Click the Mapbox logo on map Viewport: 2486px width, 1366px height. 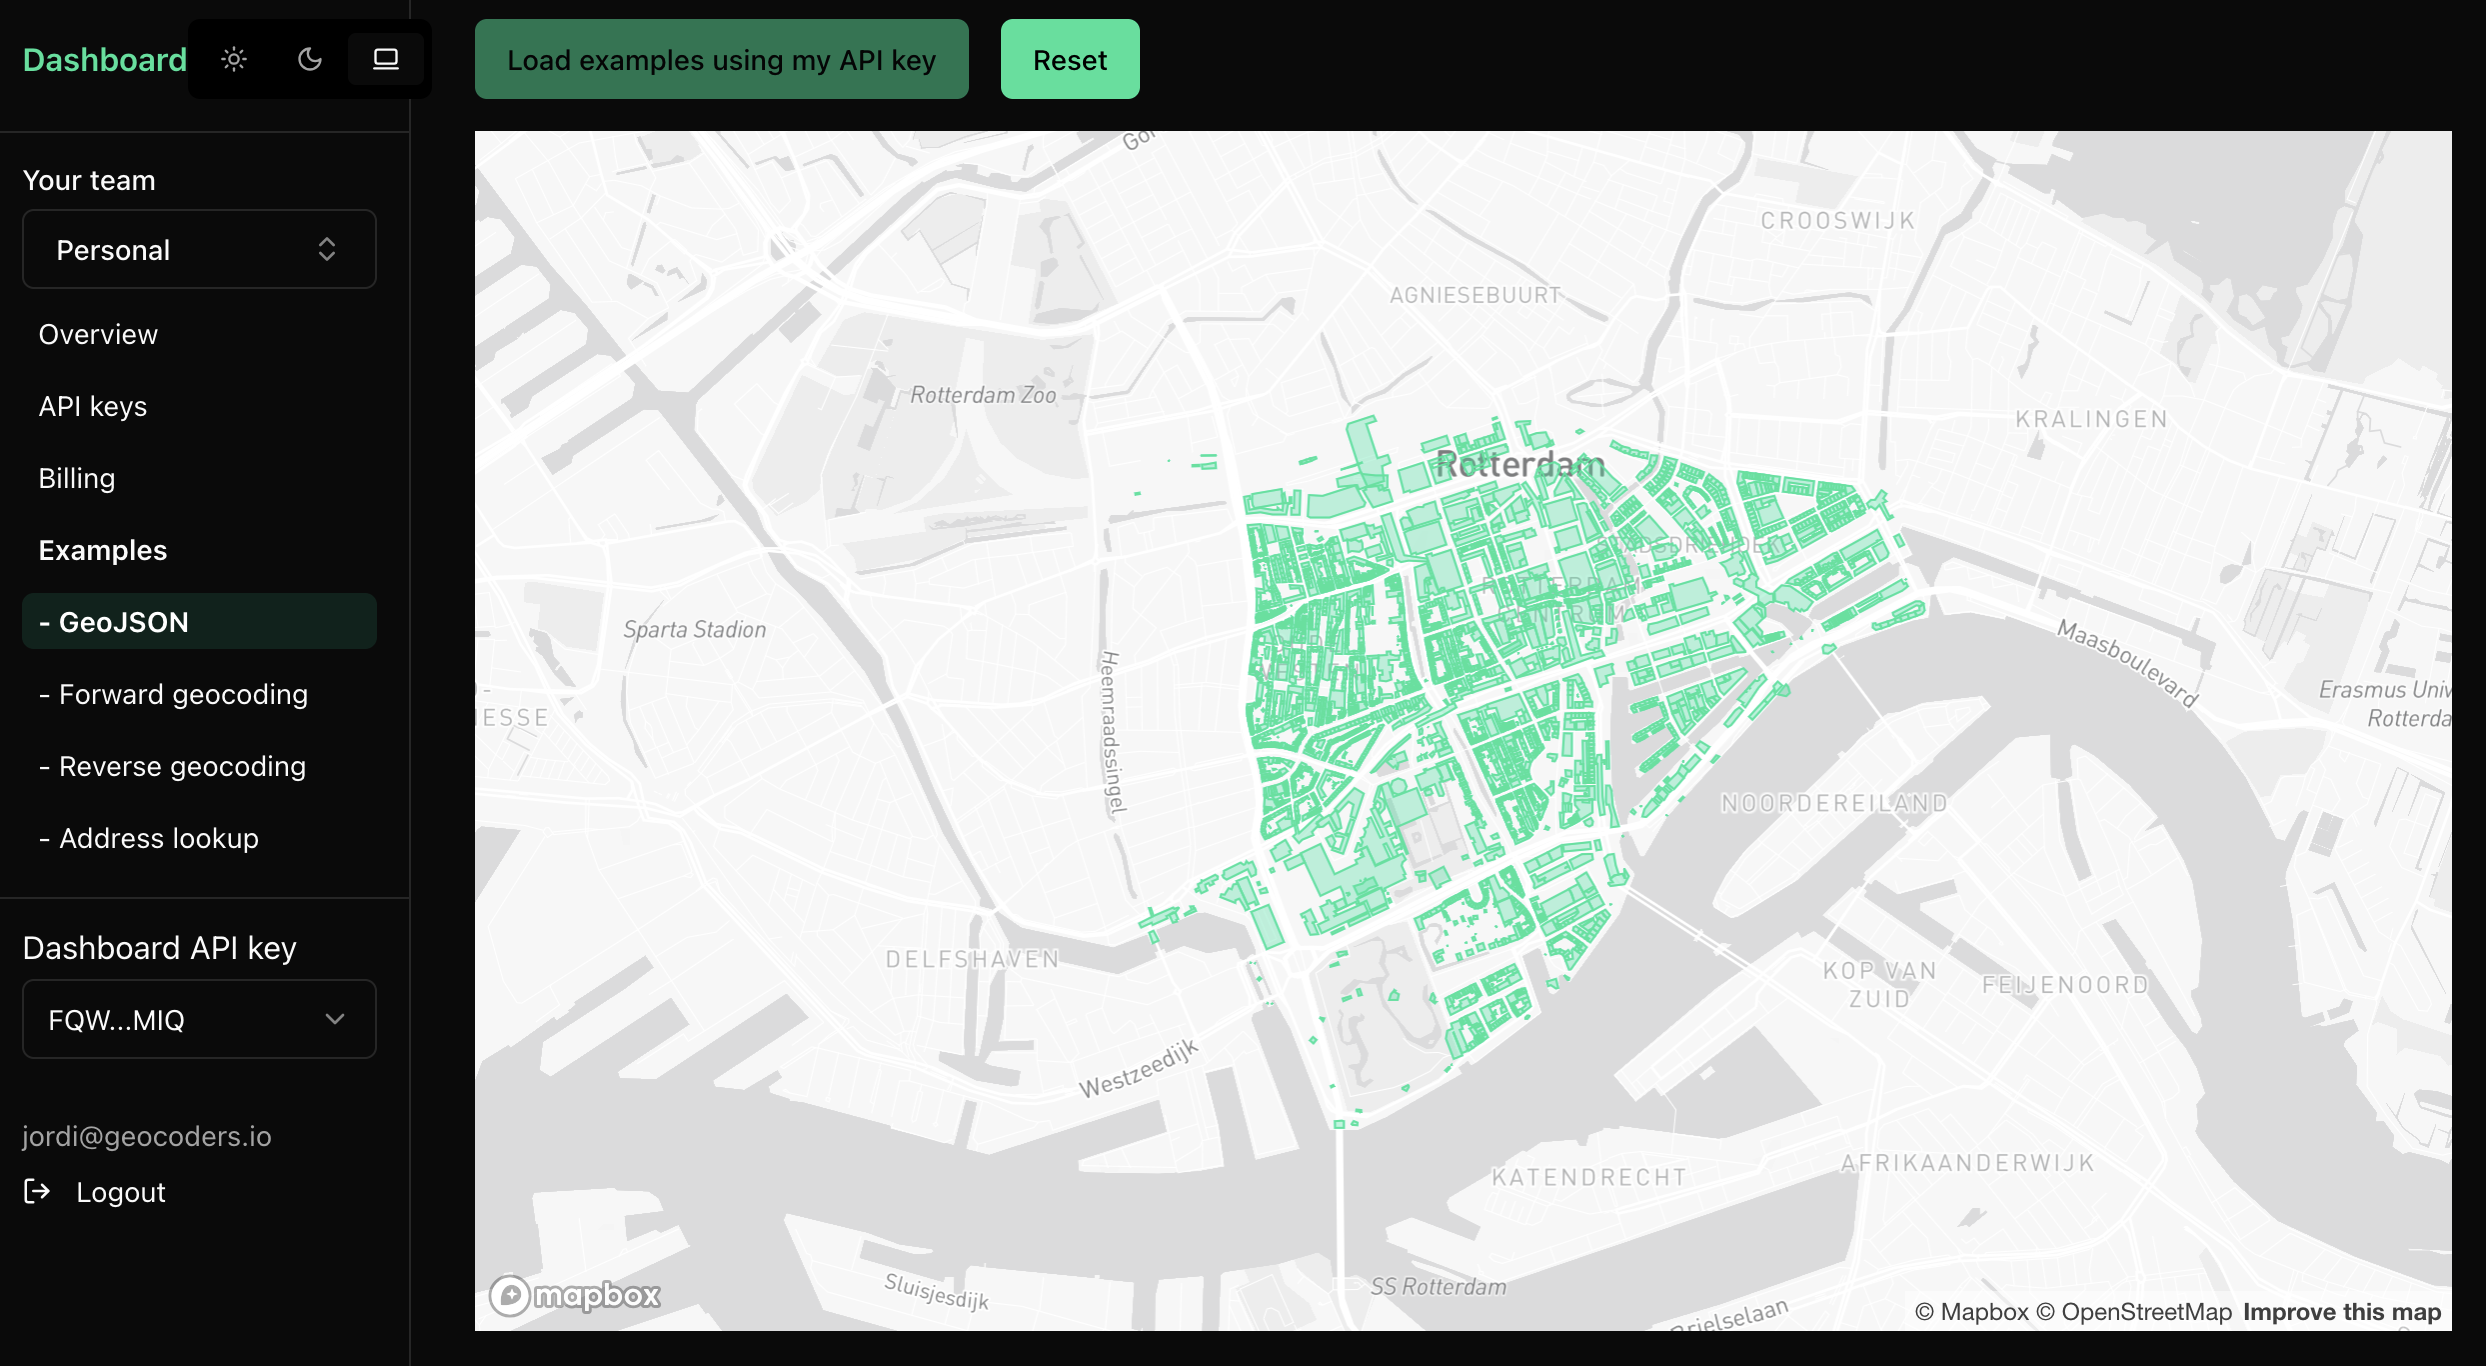click(575, 1295)
